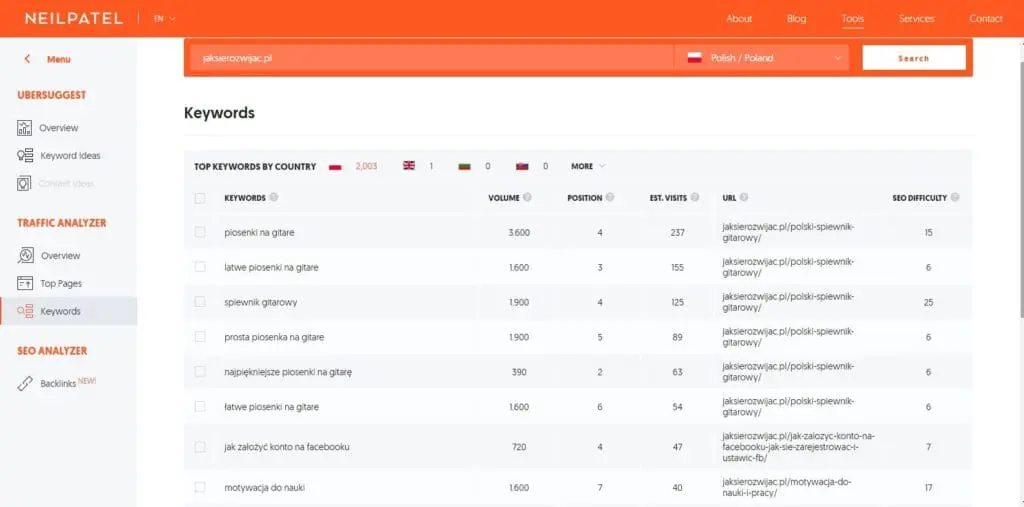1024x507 pixels.
Task: Open the Services menu item
Action: 916,19
